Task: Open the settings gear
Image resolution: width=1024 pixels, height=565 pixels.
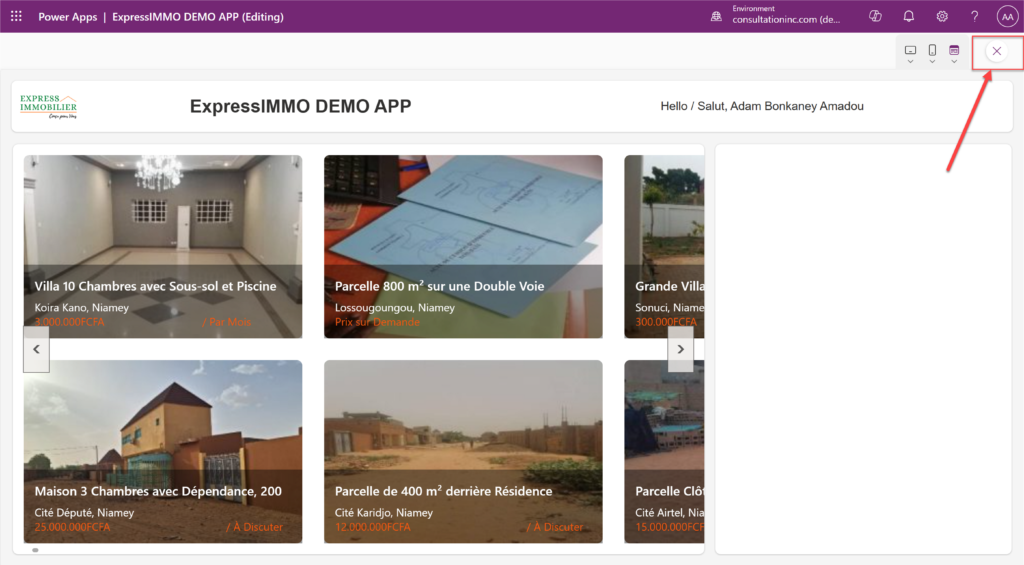Action: point(942,16)
